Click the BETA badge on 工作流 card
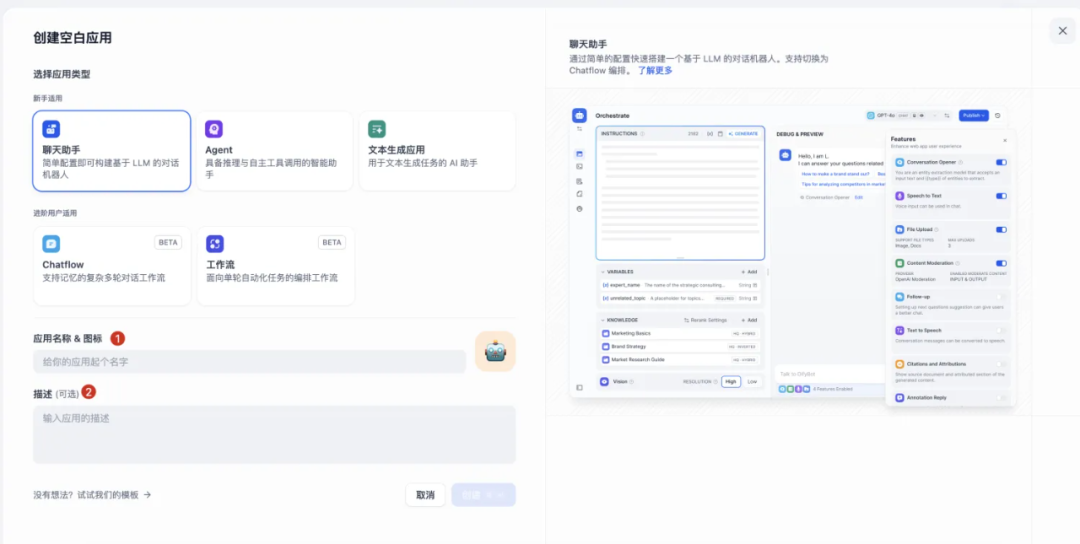This screenshot has width=1080, height=544. (332, 242)
